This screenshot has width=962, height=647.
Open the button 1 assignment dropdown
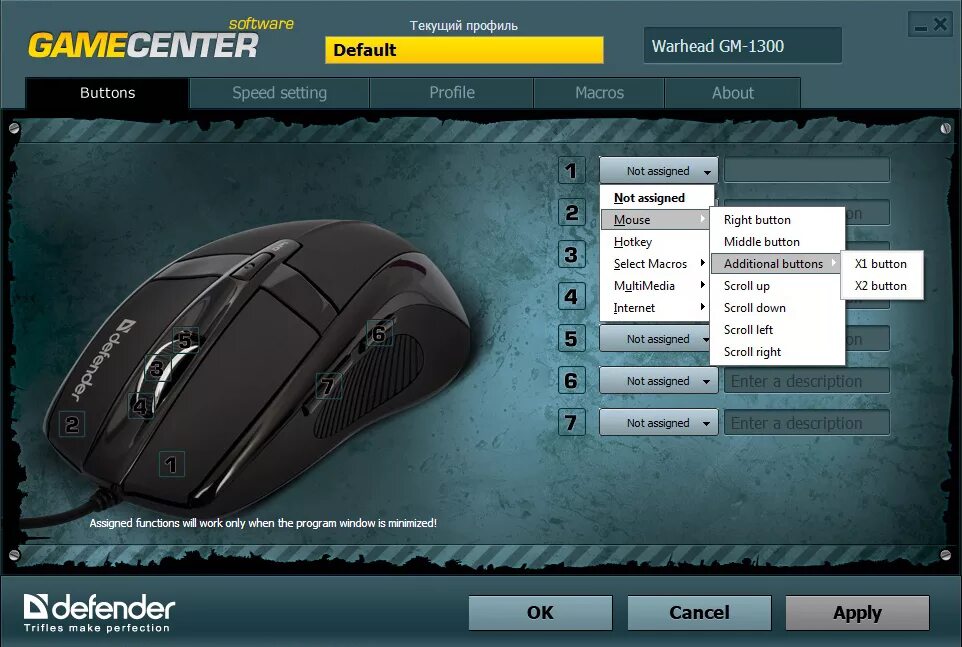658,170
